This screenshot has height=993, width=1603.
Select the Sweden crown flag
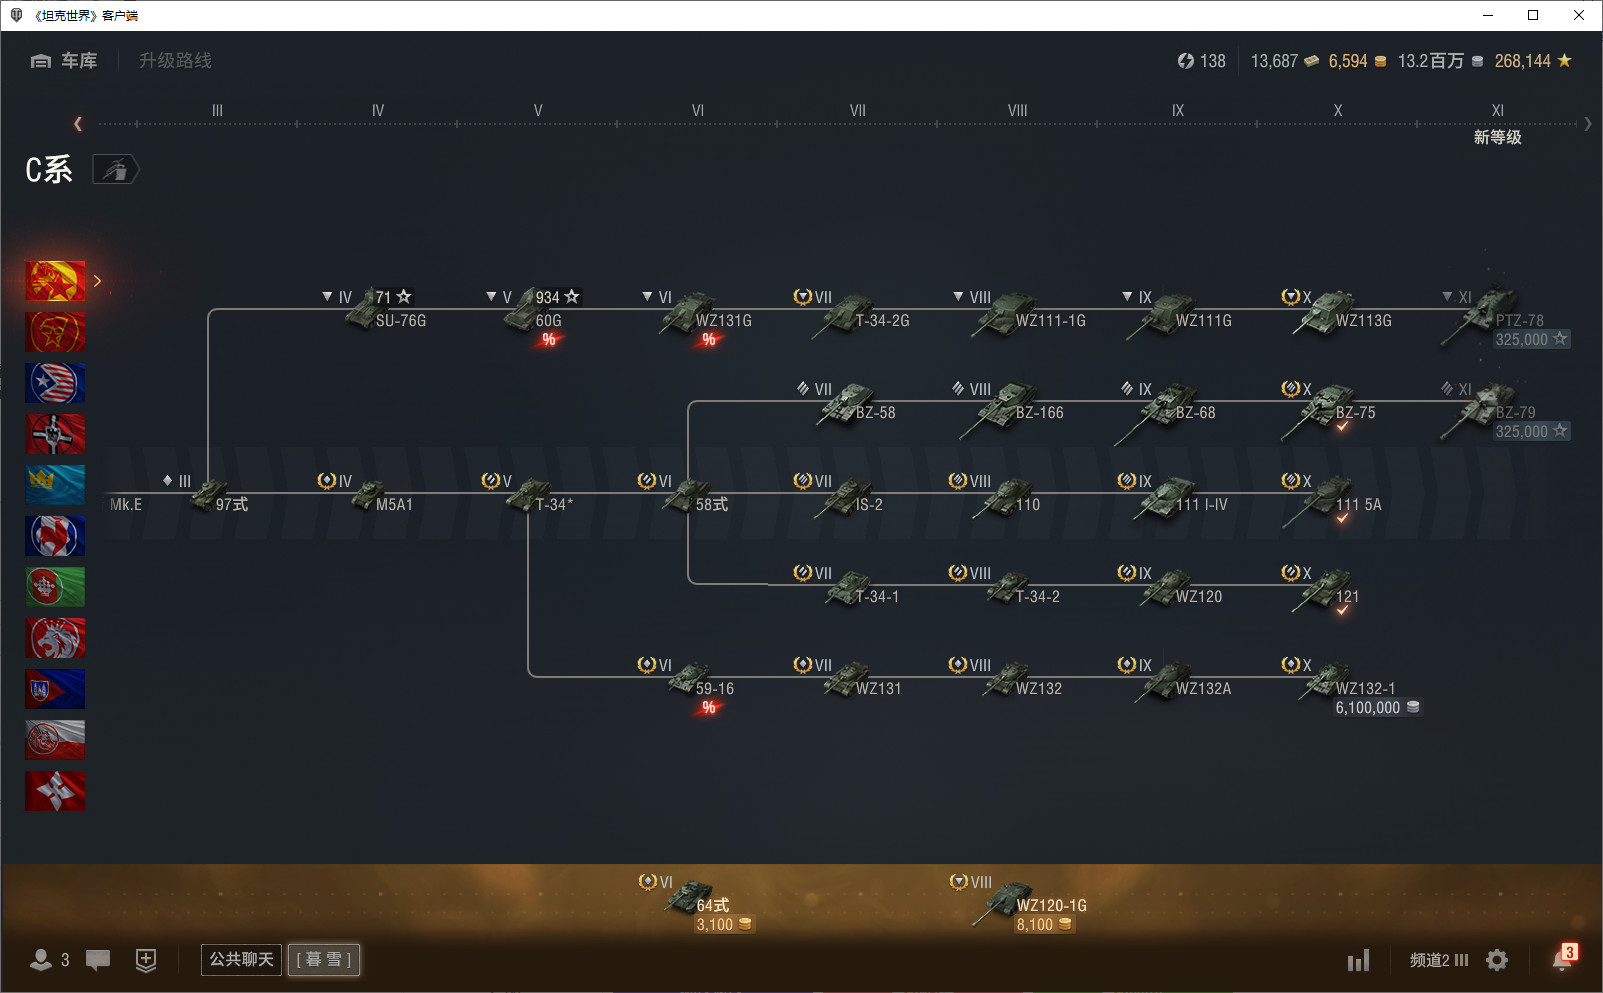[55, 485]
